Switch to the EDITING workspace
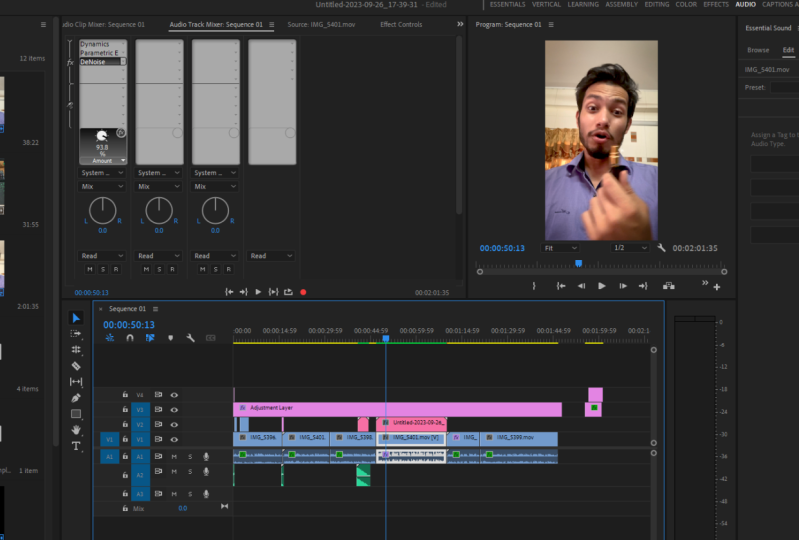The height and width of the screenshot is (540, 799). coord(657,5)
